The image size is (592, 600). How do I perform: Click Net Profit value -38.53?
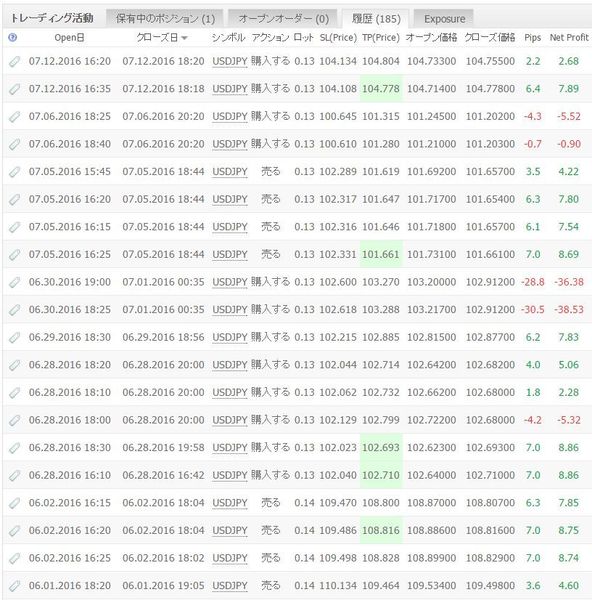point(569,310)
